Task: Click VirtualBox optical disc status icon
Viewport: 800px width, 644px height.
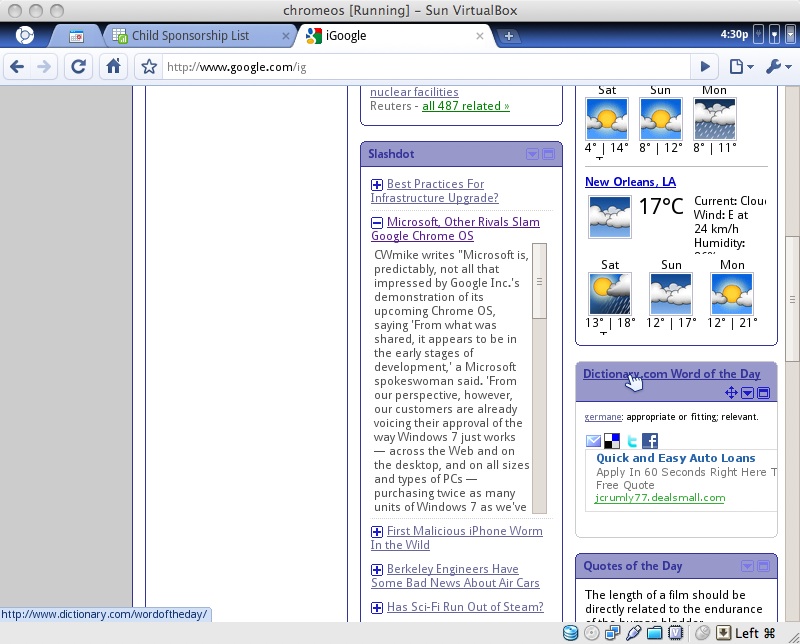Action: 591,633
